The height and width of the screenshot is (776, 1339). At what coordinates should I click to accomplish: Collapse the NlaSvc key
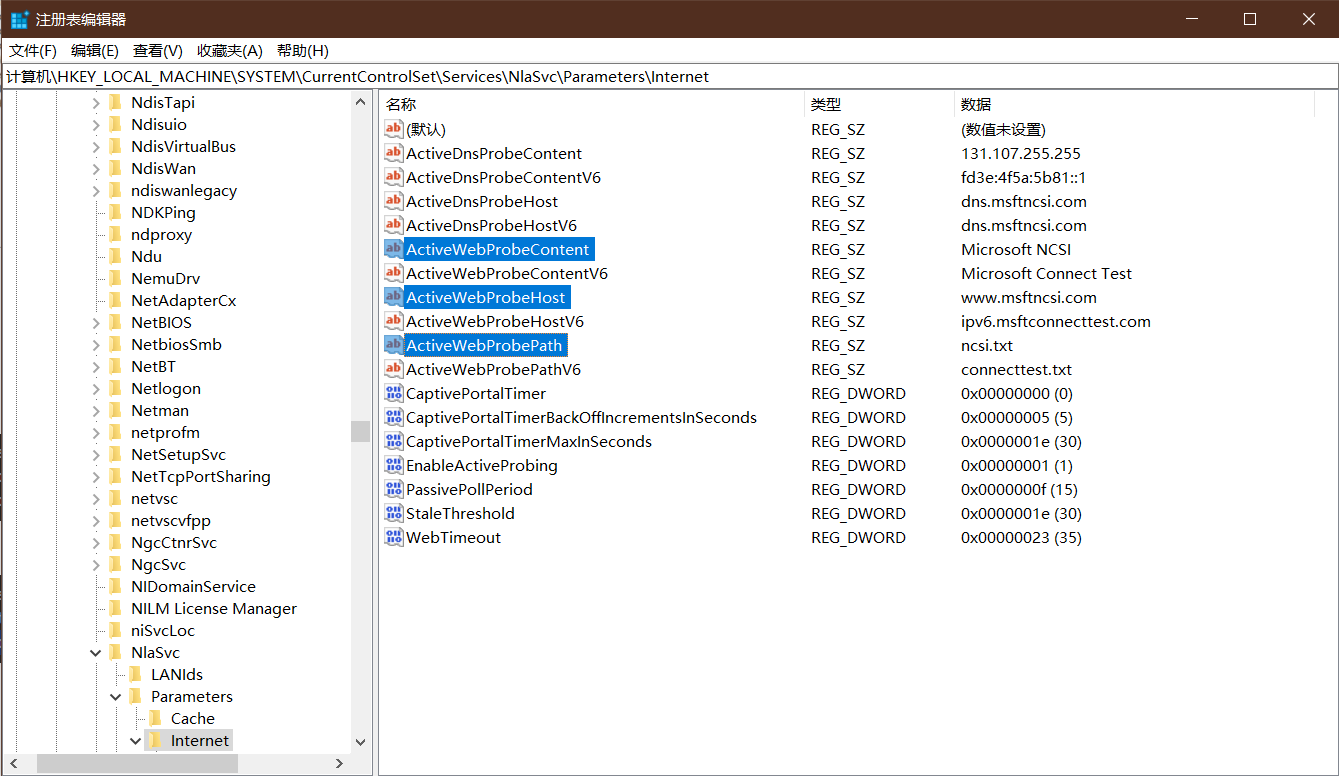(x=96, y=652)
